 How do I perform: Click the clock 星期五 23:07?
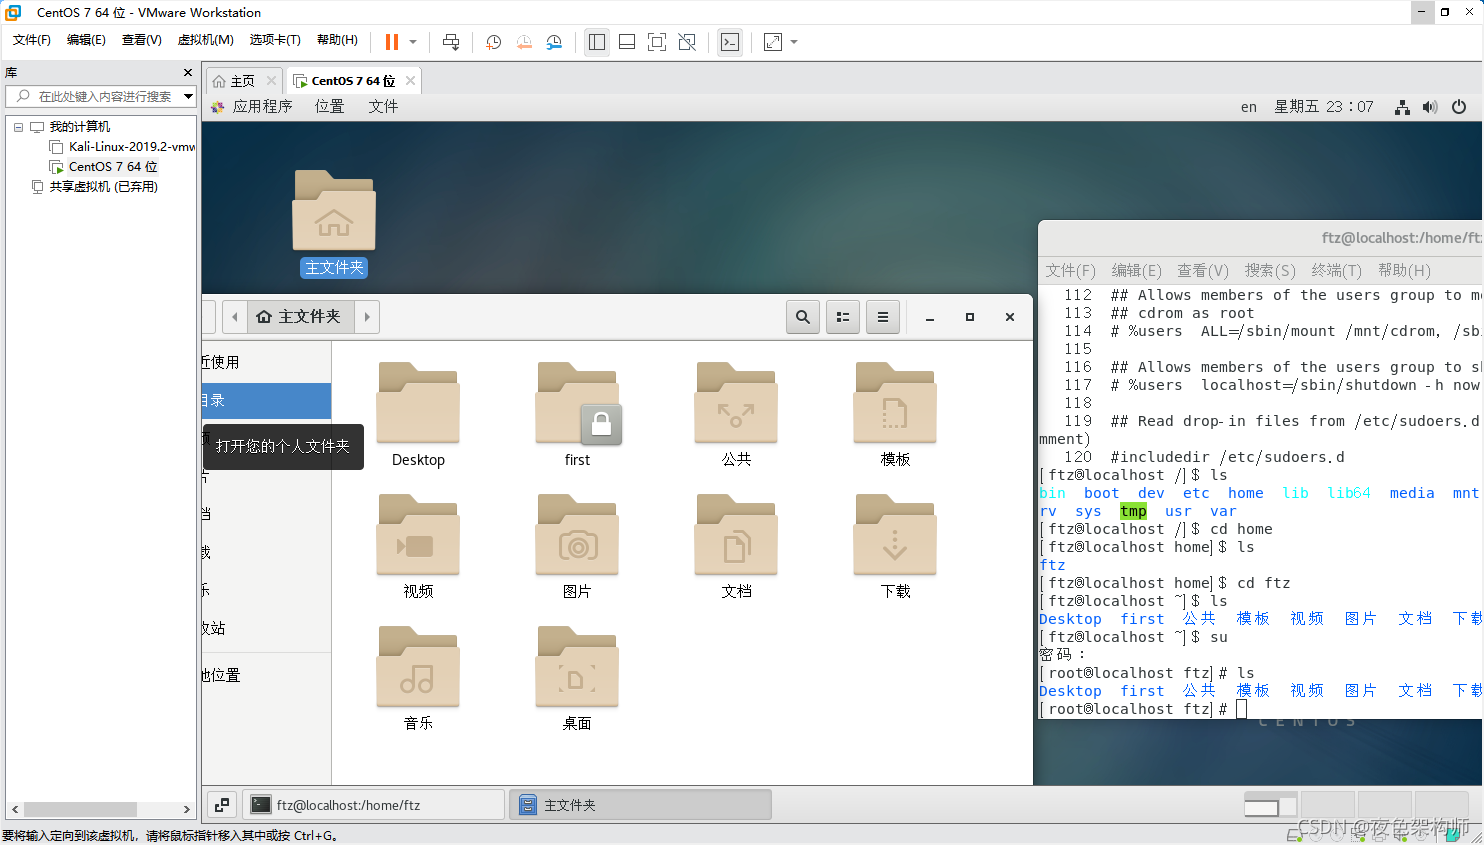[1324, 107]
